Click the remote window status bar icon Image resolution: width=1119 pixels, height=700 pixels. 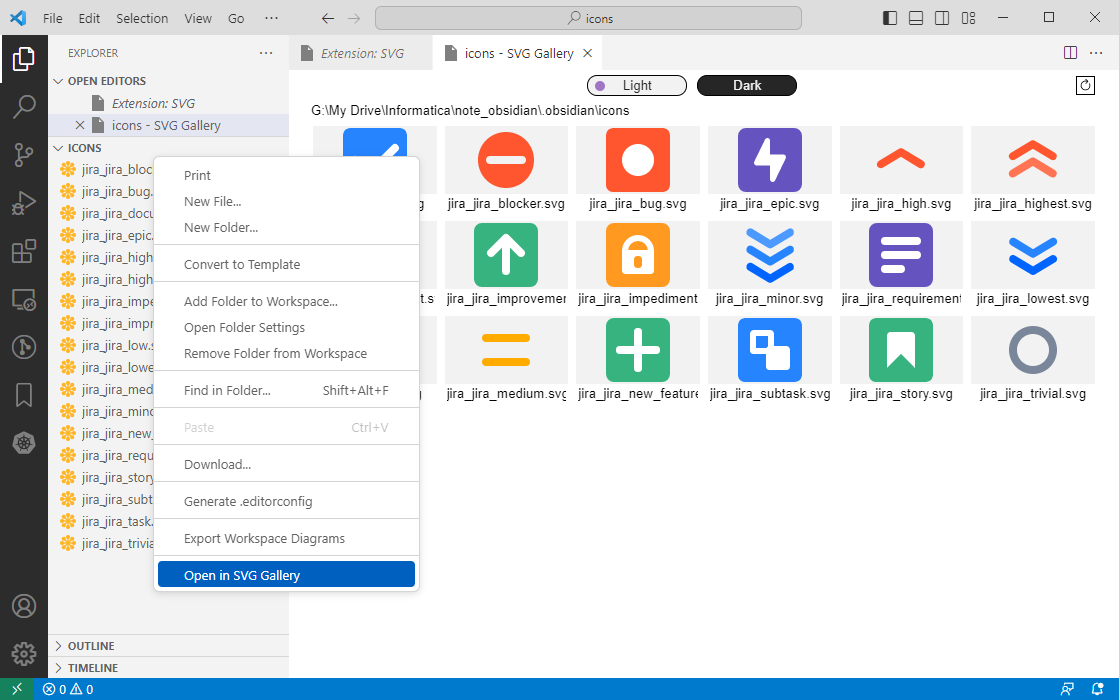point(17,689)
